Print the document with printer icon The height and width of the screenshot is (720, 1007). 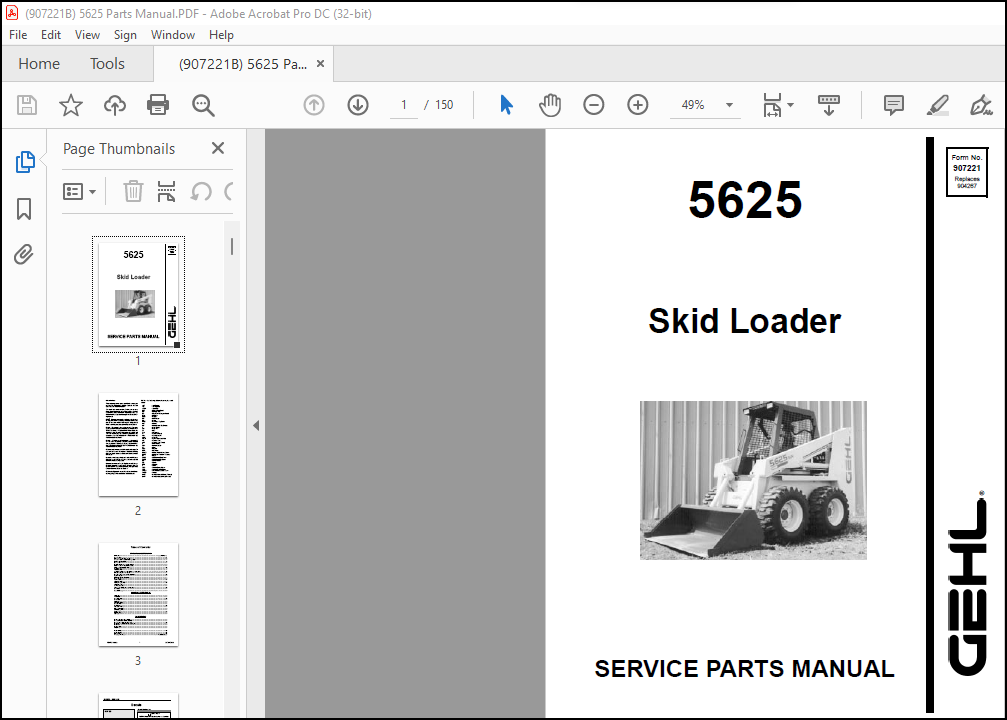coord(158,105)
